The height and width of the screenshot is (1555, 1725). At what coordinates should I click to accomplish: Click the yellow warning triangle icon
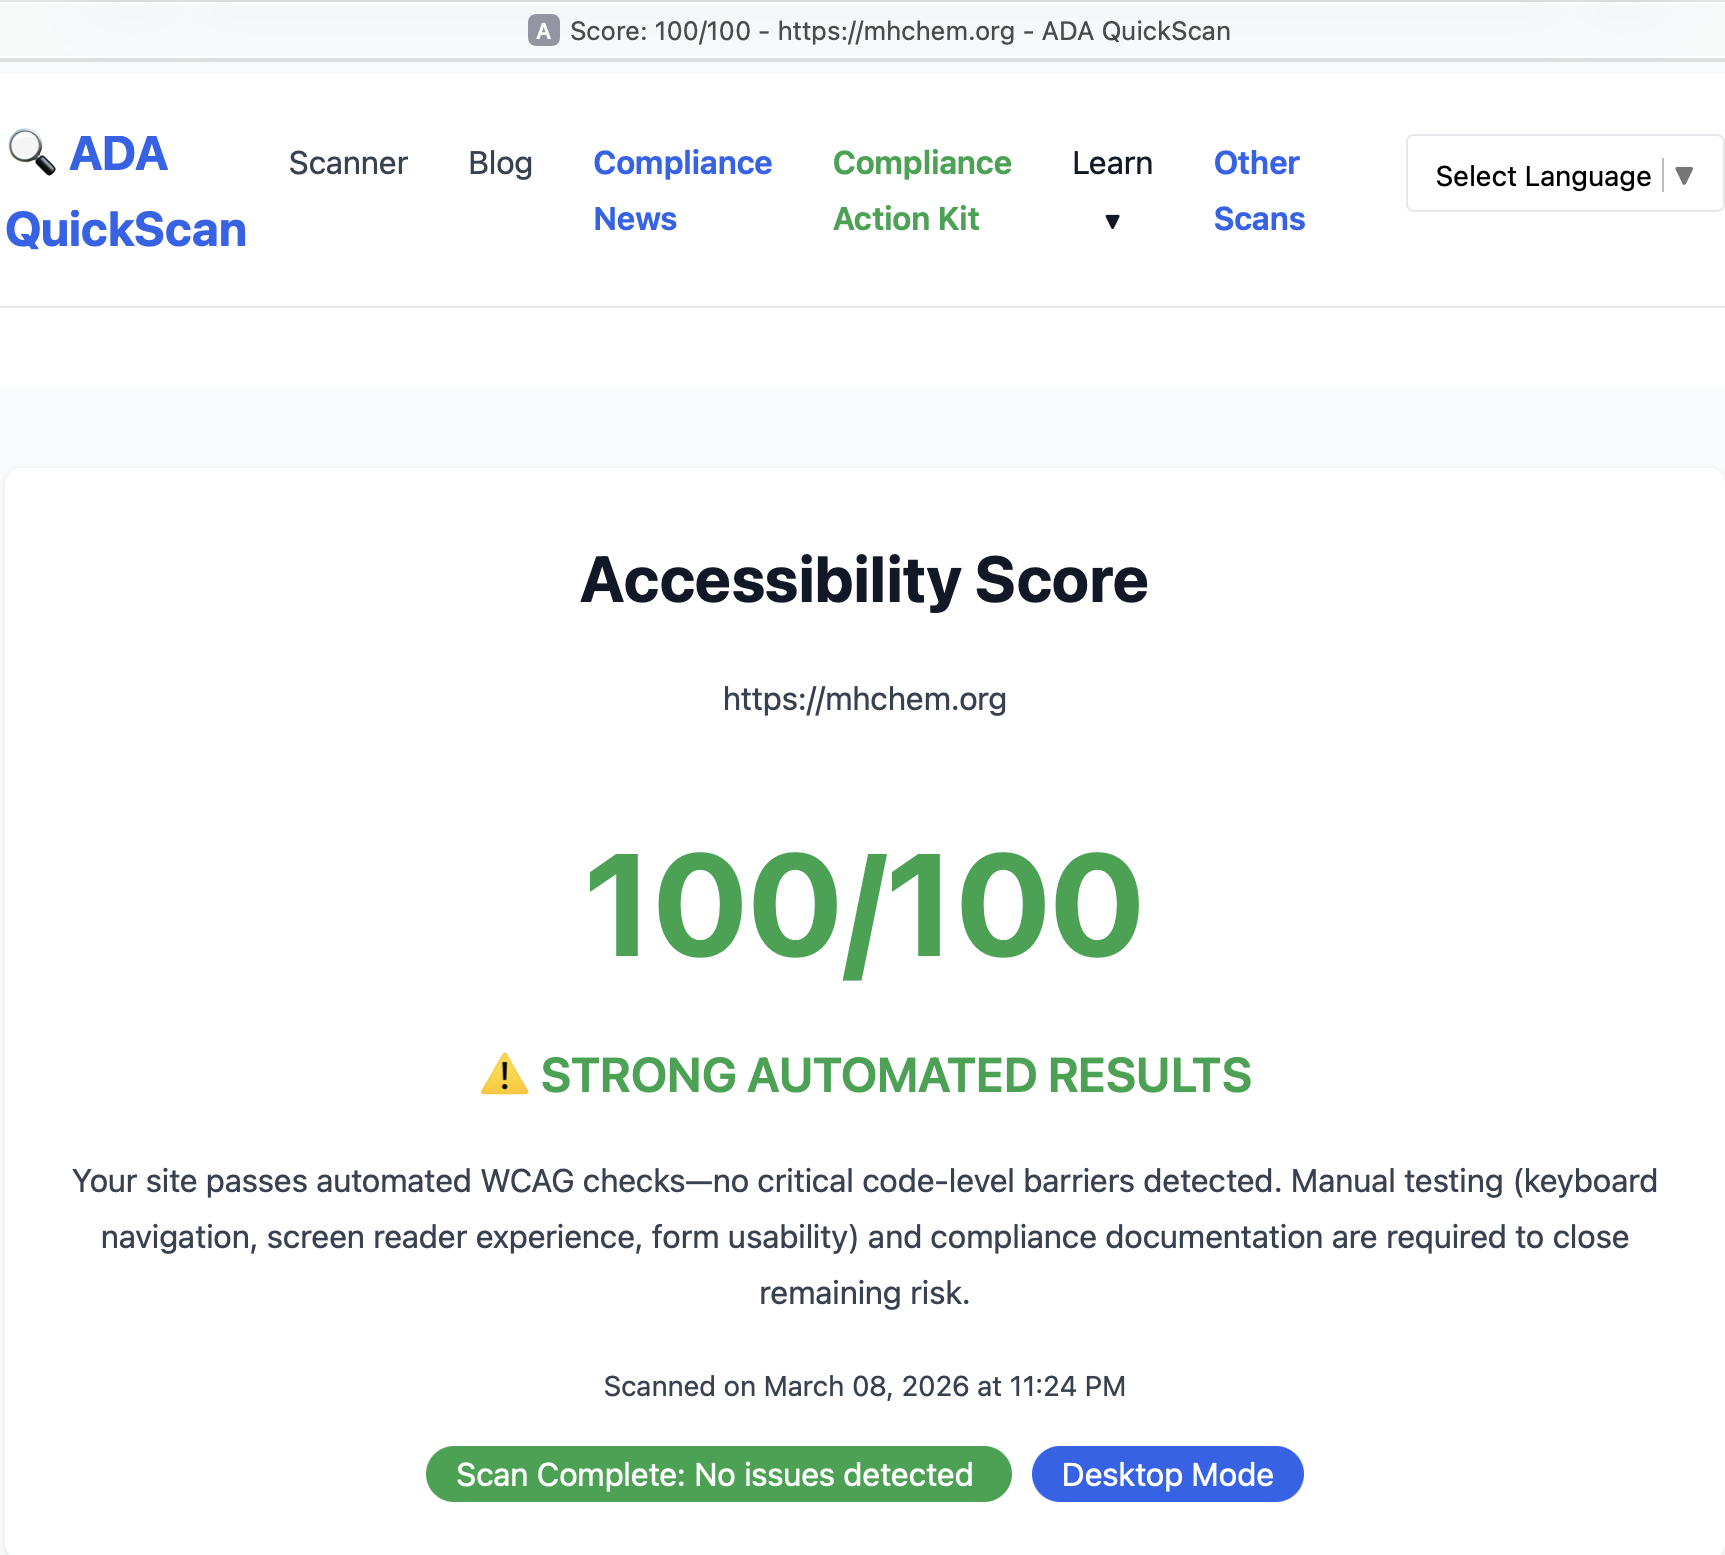coord(504,1075)
